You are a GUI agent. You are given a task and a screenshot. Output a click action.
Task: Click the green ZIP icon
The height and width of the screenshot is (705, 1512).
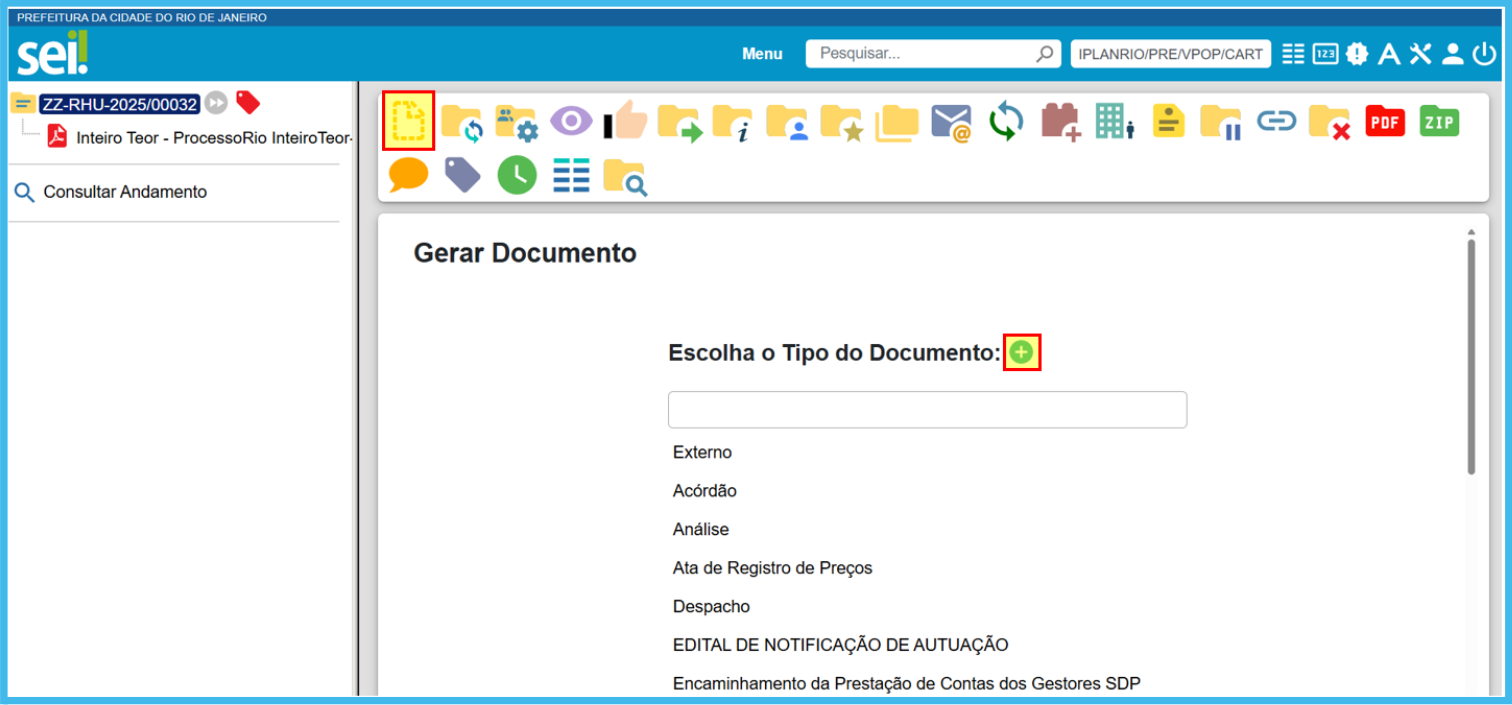coord(1439,122)
